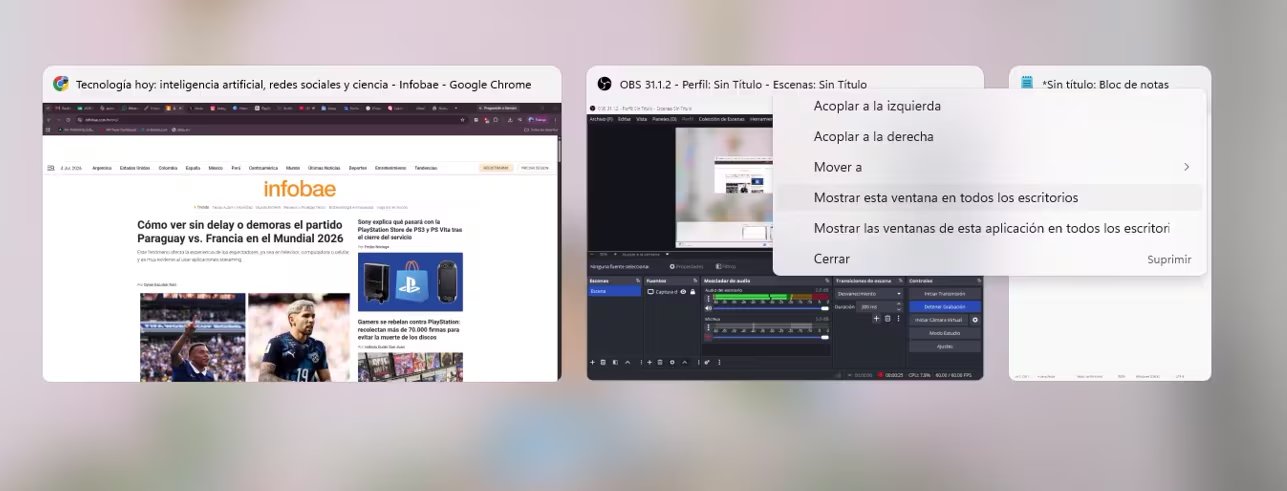Adjust the Mic/Aux volume slider in OBS
This screenshot has width=1287, height=491.
click(x=771, y=337)
